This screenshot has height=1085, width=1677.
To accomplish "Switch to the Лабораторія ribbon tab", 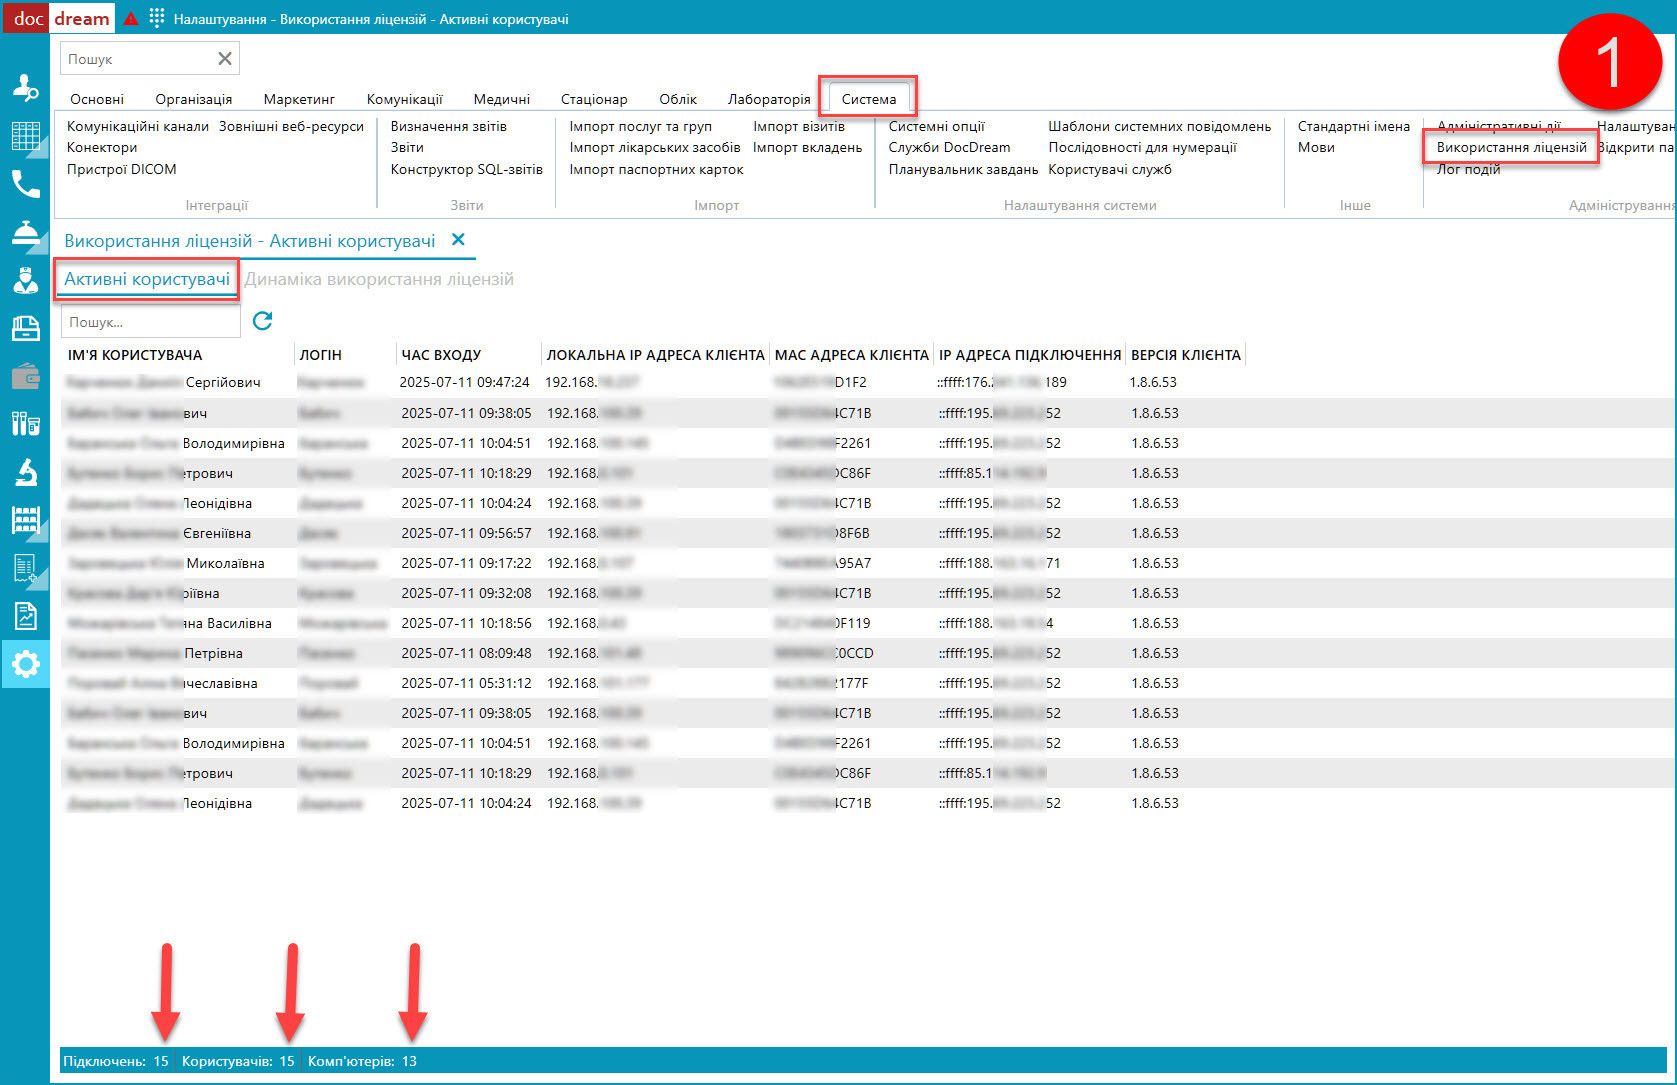I will tap(768, 99).
